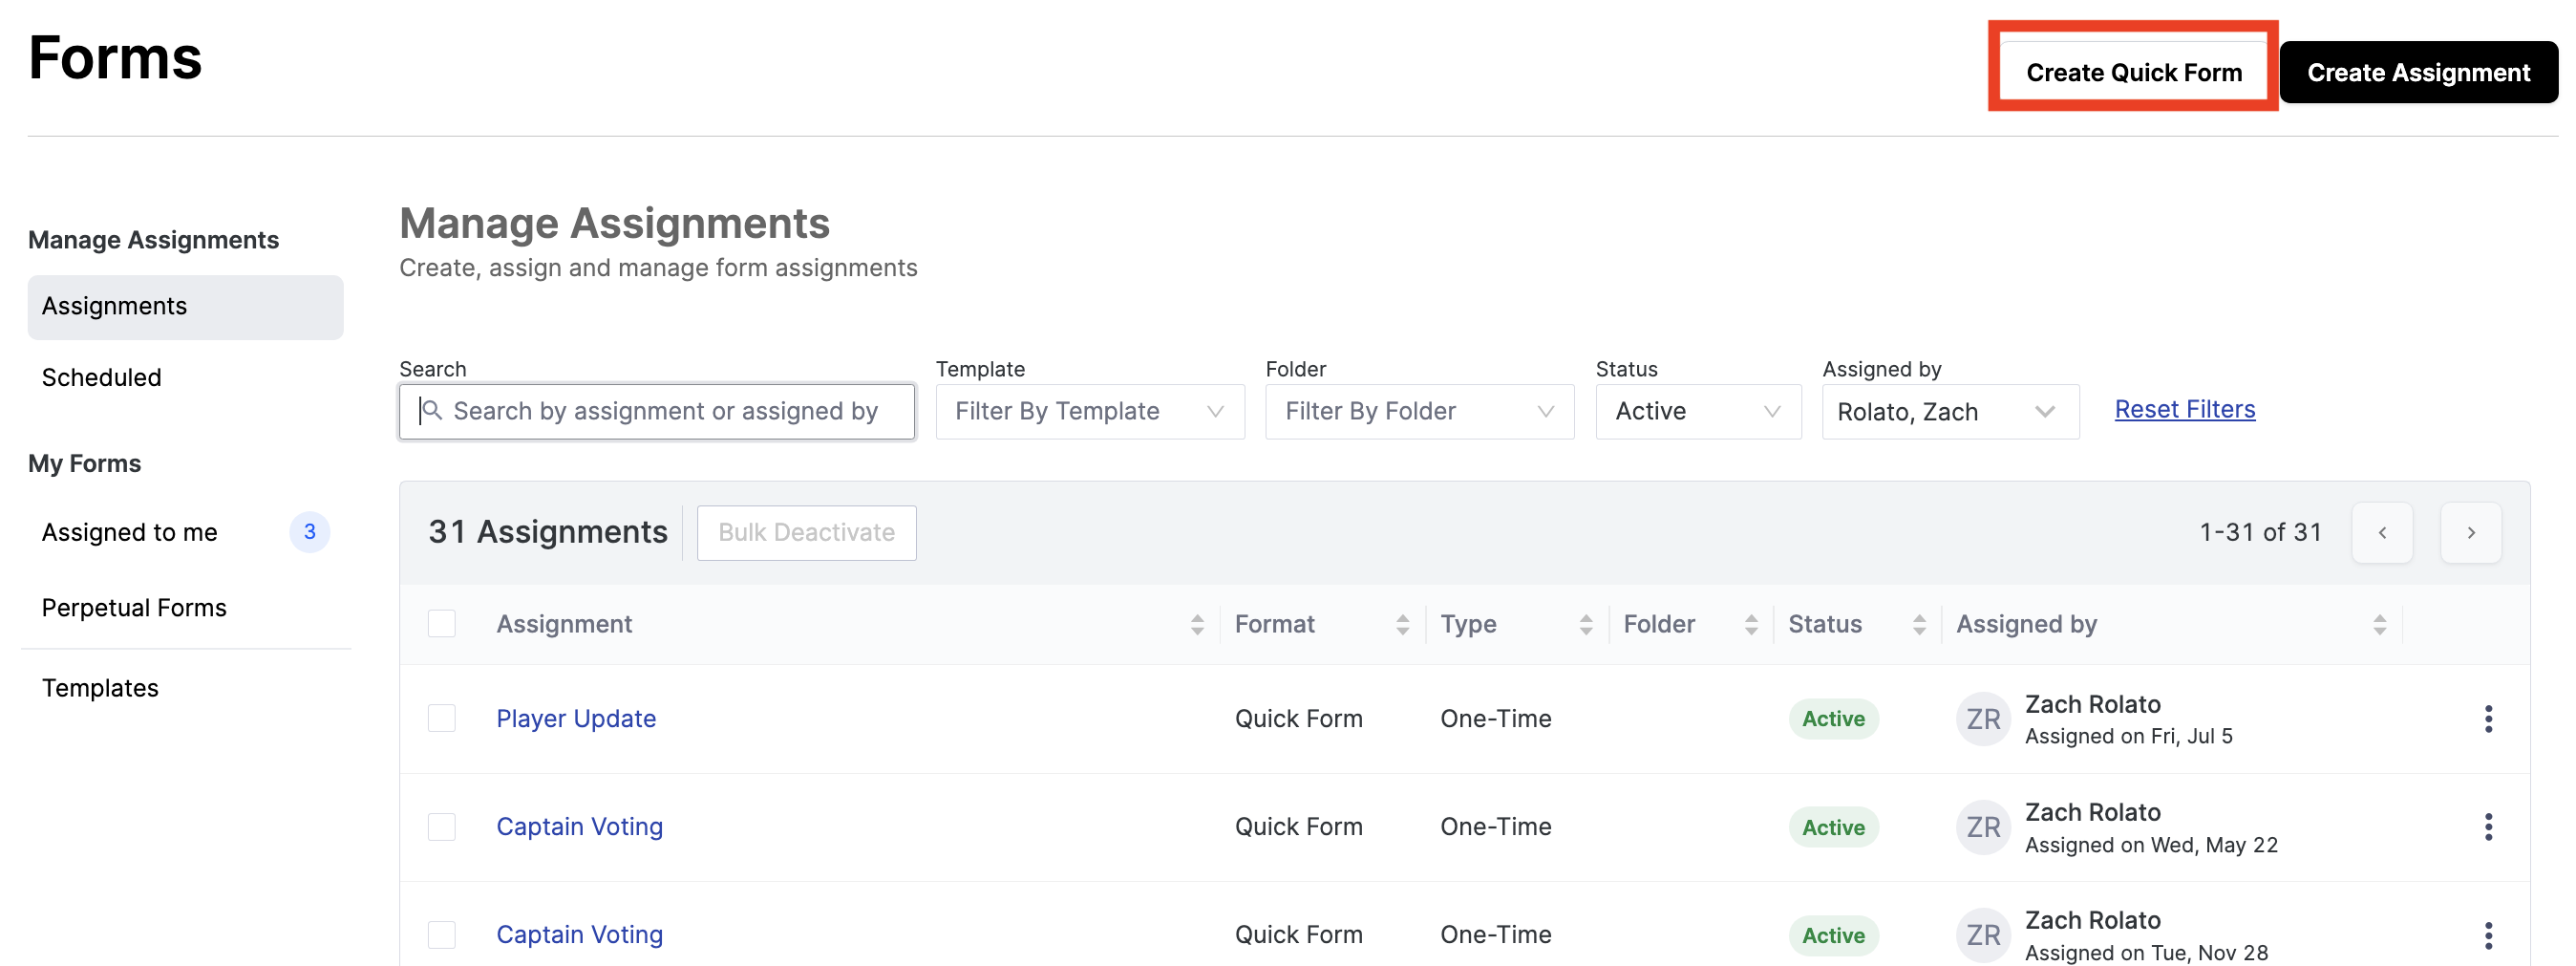Sort the table by the Assignment column arrows
The height and width of the screenshot is (966, 2576).
(x=1197, y=623)
